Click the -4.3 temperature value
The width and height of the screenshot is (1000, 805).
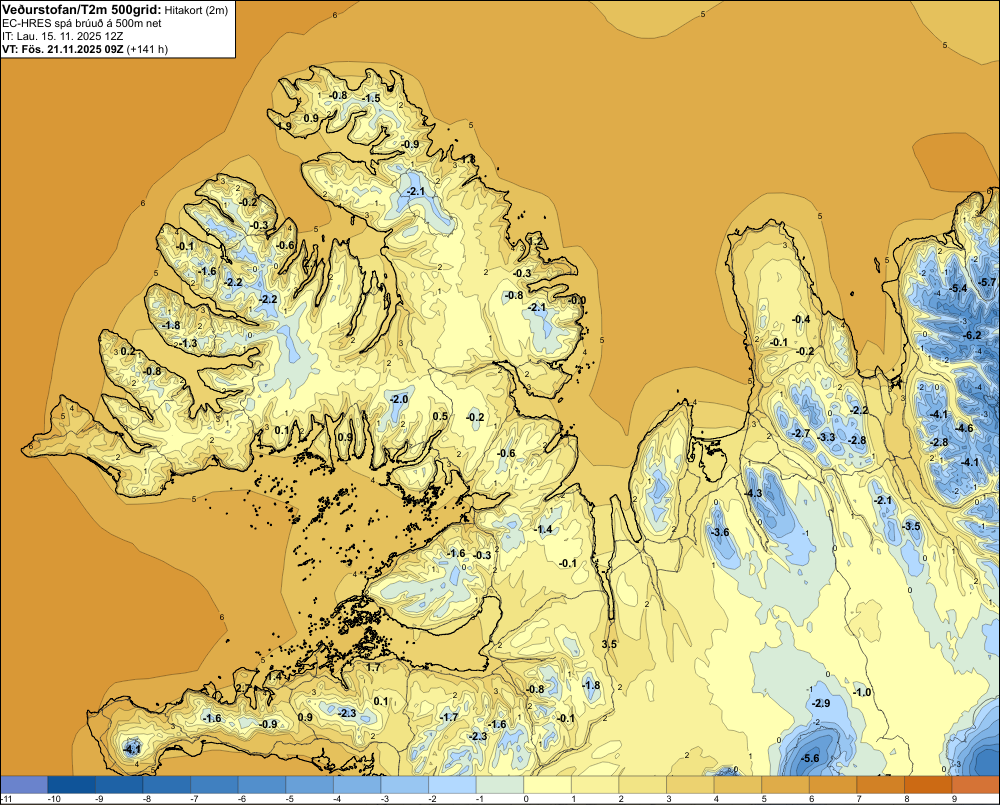(x=753, y=493)
